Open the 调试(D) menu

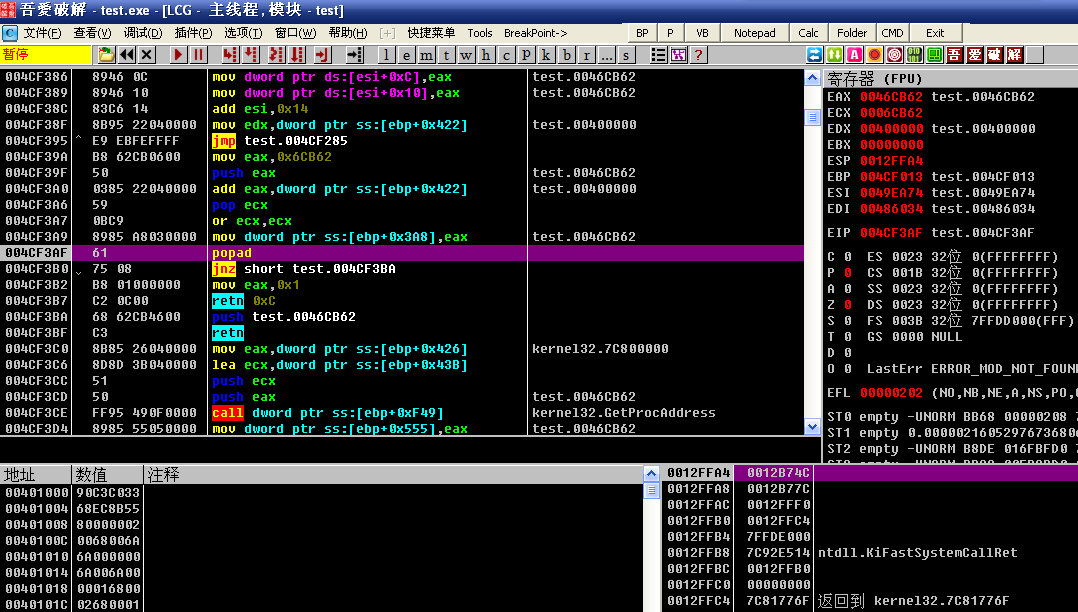tap(142, 33)
